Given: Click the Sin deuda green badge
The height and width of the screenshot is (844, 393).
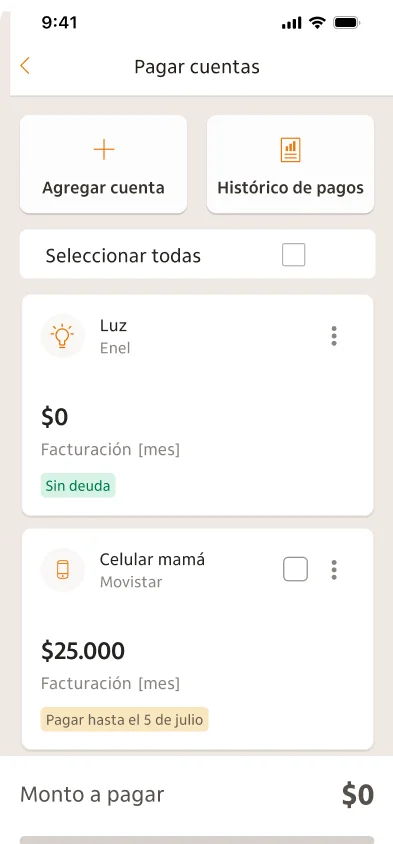Looking at the screenshot, I should tap(78, 486).
